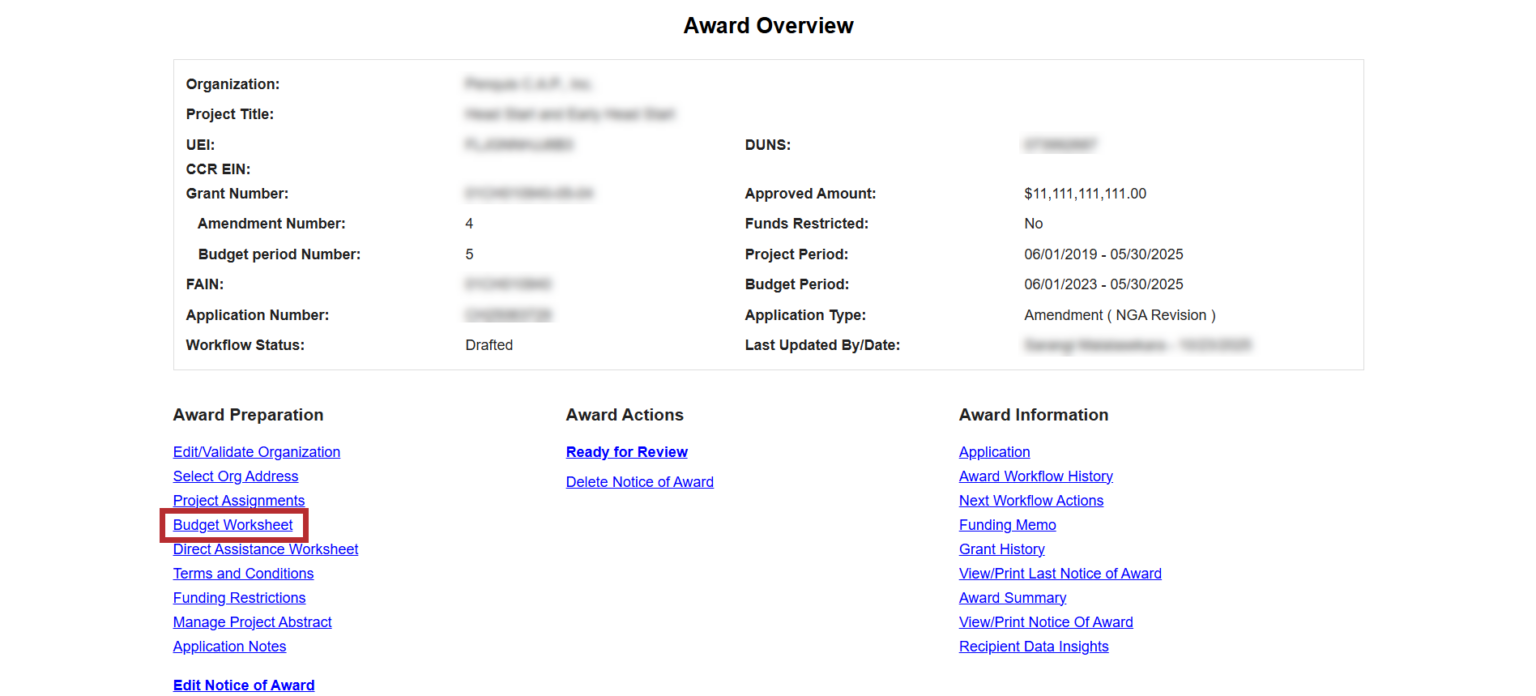Go to Direct Assistance Worksheet
The height and width of the screenshot is (696, 1536).
coord(265,549)
